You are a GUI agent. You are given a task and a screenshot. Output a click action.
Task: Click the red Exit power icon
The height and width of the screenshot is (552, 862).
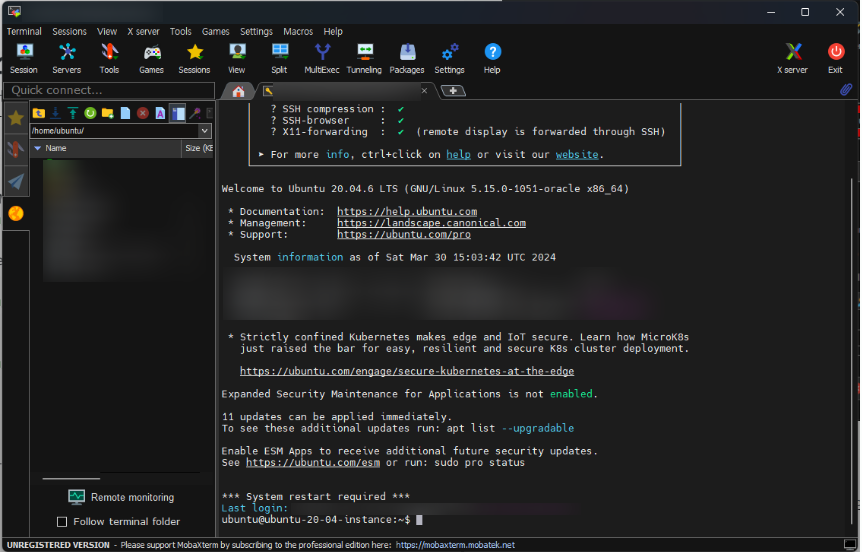click(x=836, y=58)
